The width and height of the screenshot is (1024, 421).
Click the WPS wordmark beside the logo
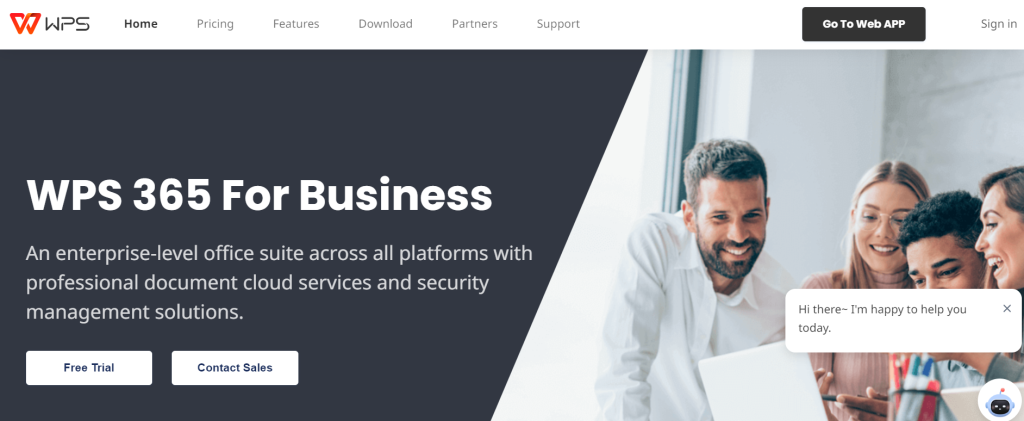pyautogui.click(x=67, y=24)
